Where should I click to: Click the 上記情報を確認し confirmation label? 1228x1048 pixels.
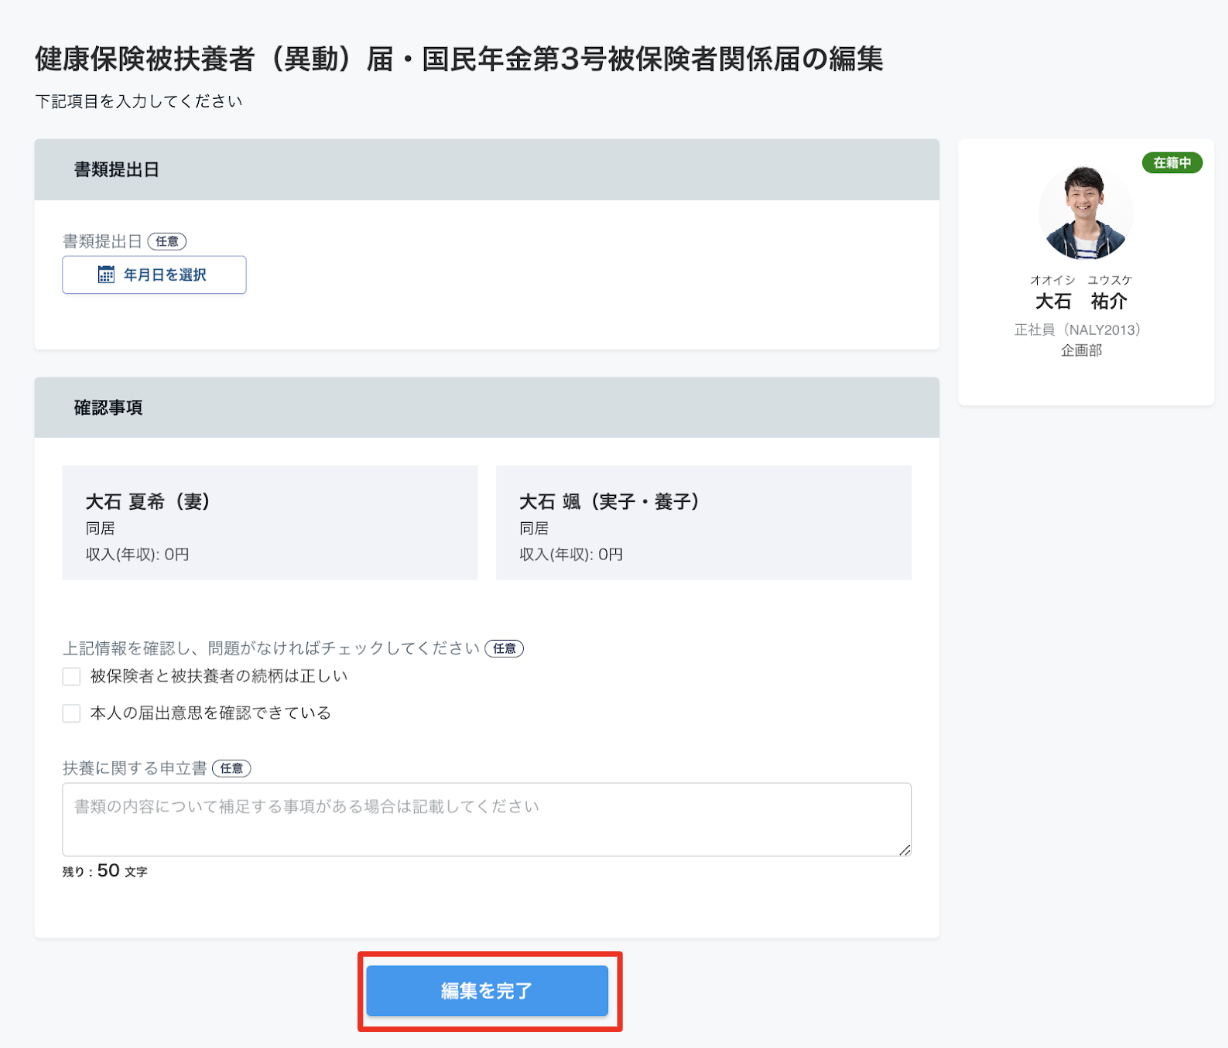(x=271, y=649)
